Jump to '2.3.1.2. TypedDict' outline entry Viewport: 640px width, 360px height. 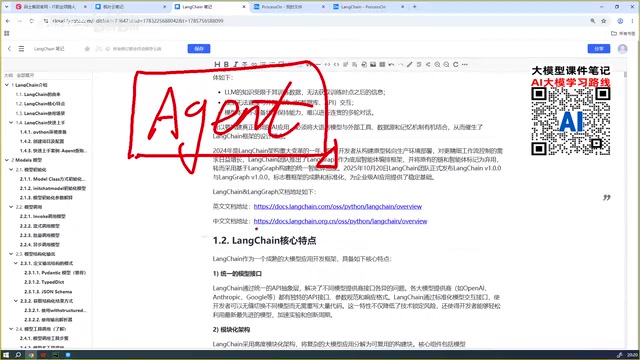pos(44,282)
